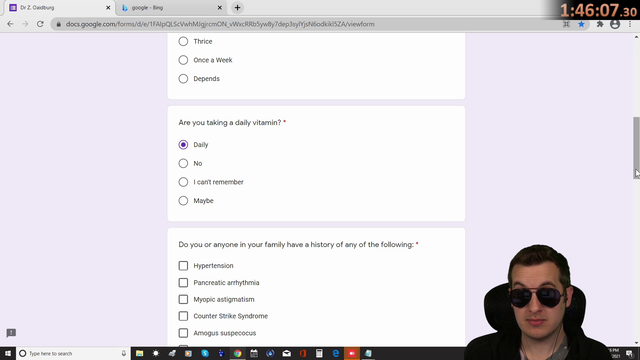Select the Depends radio option
The image size is (640, 360).
click(x=183, y=79)
